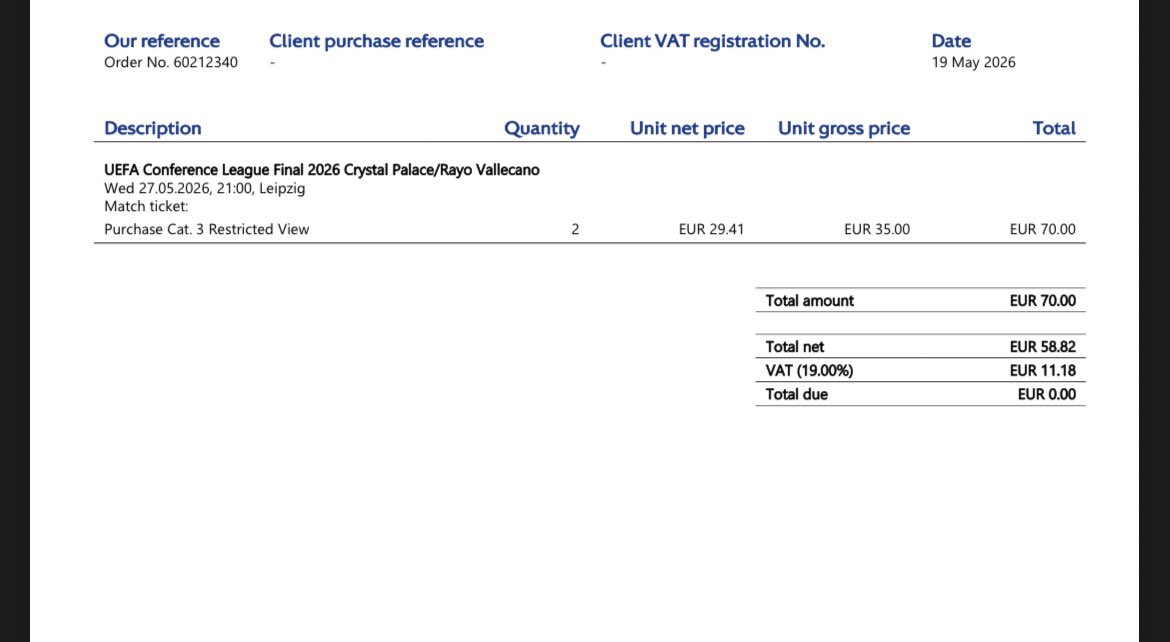Select "Purchase Cat. 3 Restricted View" item
Viewport: 1170px width, 642px height.
tap(207, 230)
